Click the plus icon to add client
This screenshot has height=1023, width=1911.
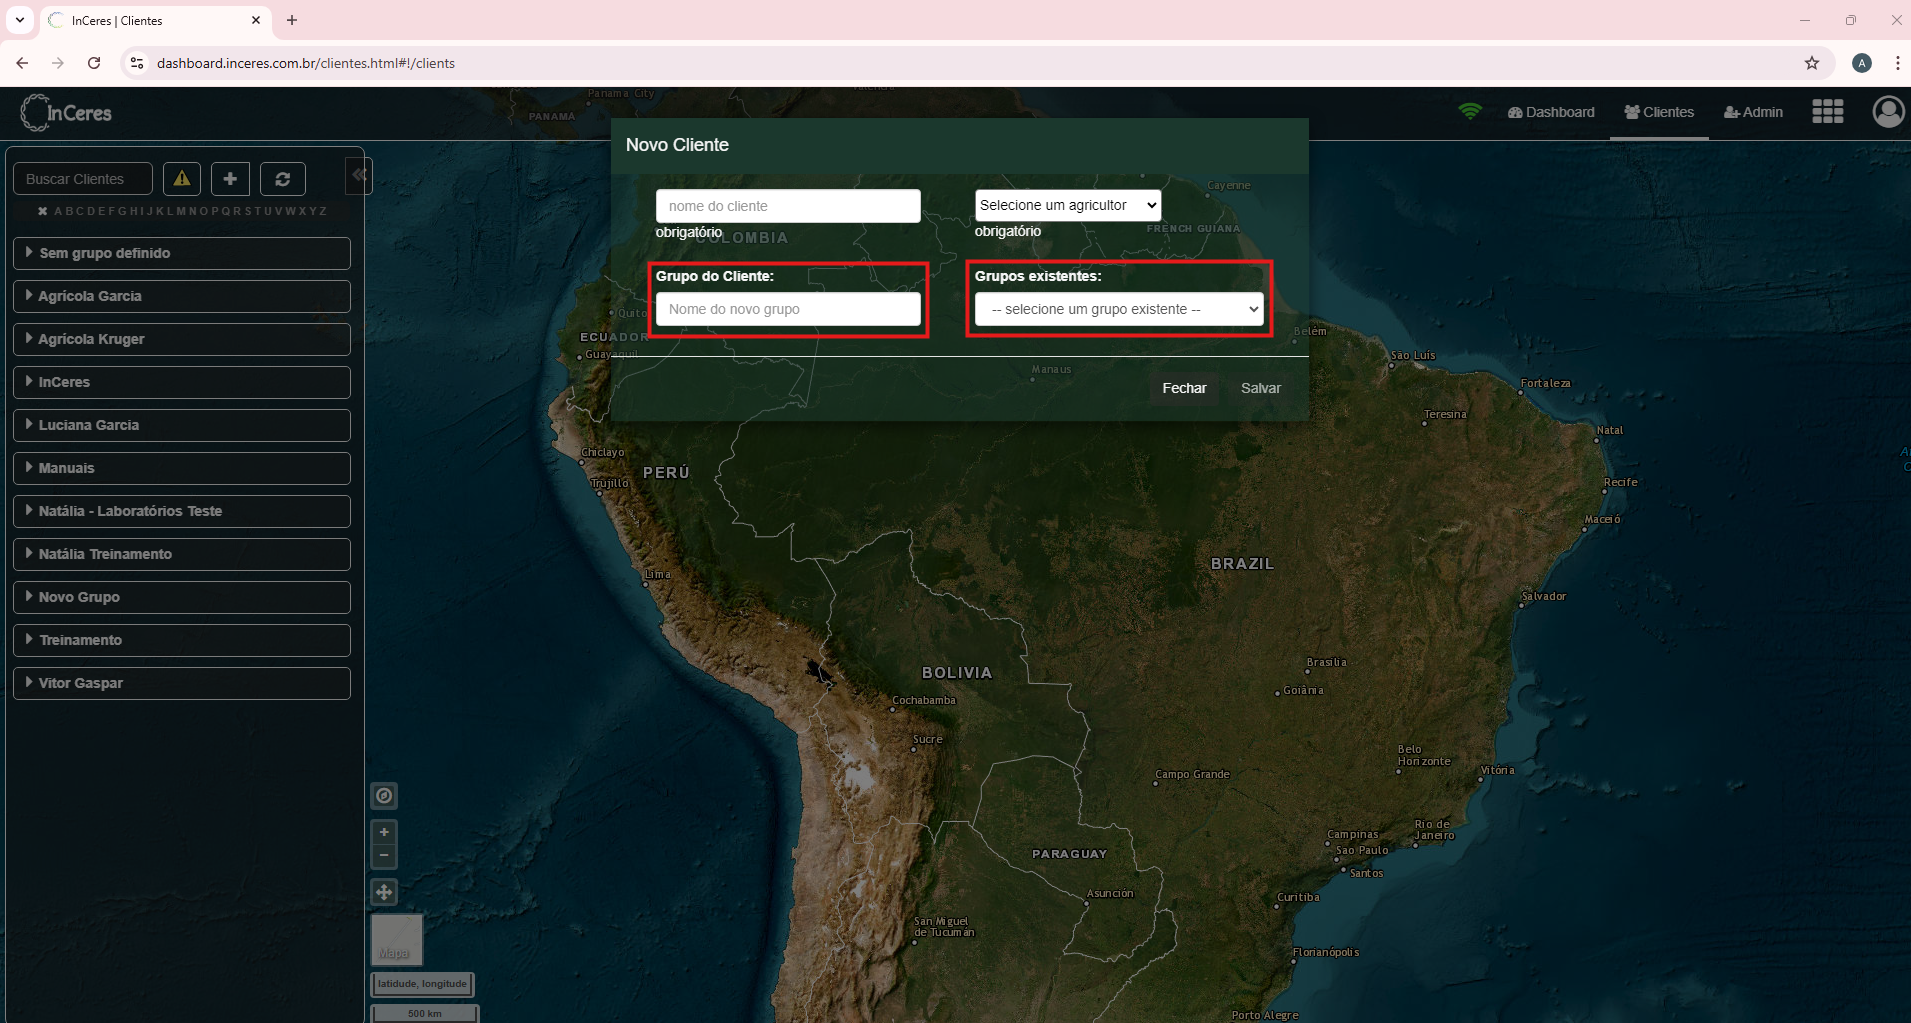pos(230,179)
